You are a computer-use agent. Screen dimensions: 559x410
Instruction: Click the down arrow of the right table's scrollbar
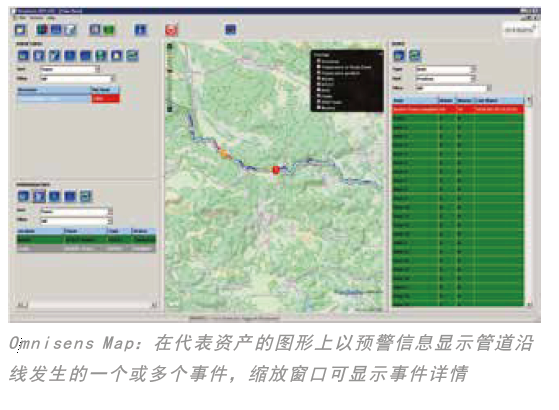coord(529,304)
